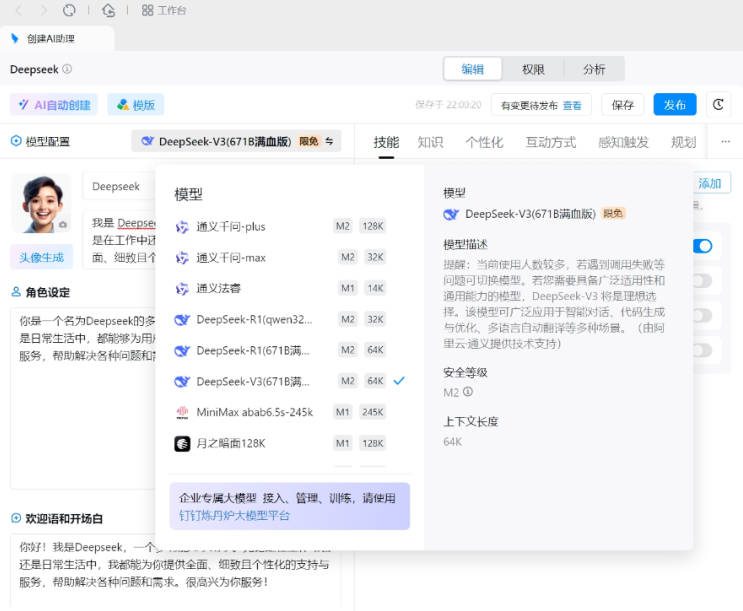This screenshot has width=743, height=611.
Task: Open the 感知触发 tab
Action: (623, 142)
